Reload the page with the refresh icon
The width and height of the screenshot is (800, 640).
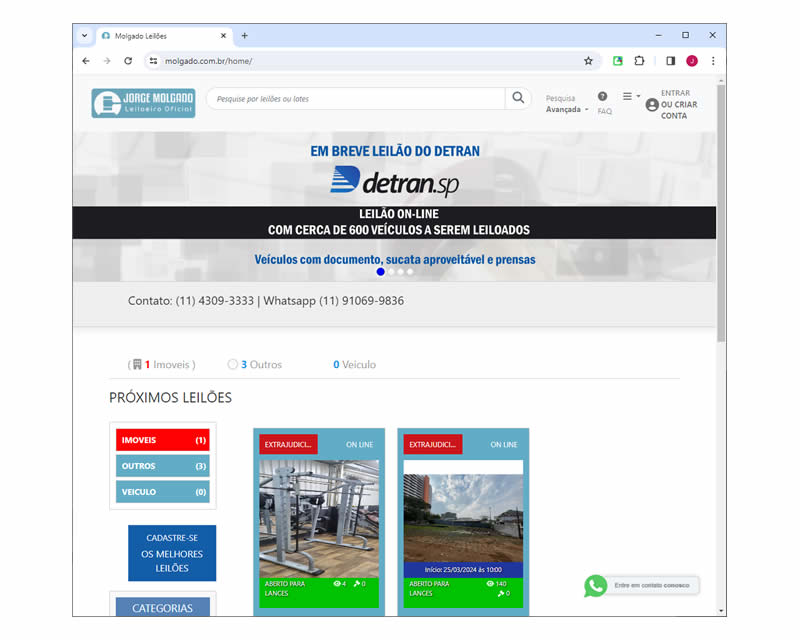coord(128,61)
